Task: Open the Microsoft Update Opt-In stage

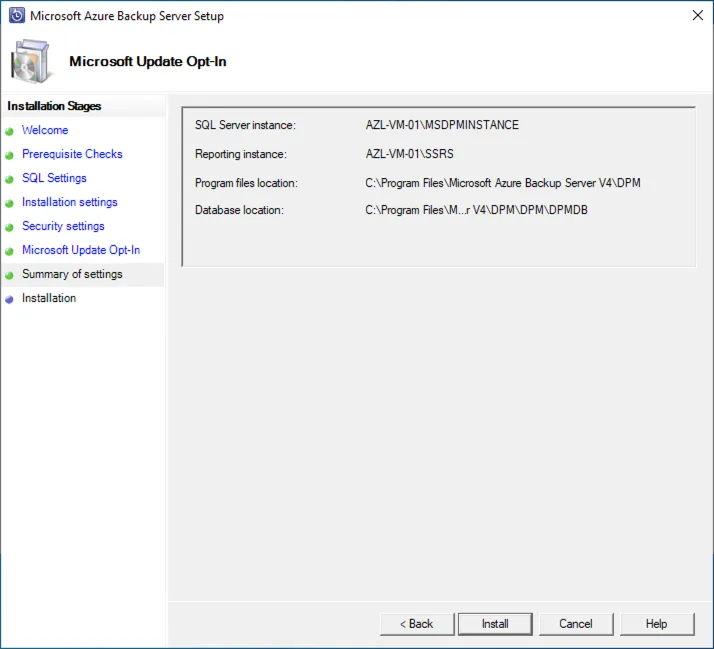Action: point(81,250)
